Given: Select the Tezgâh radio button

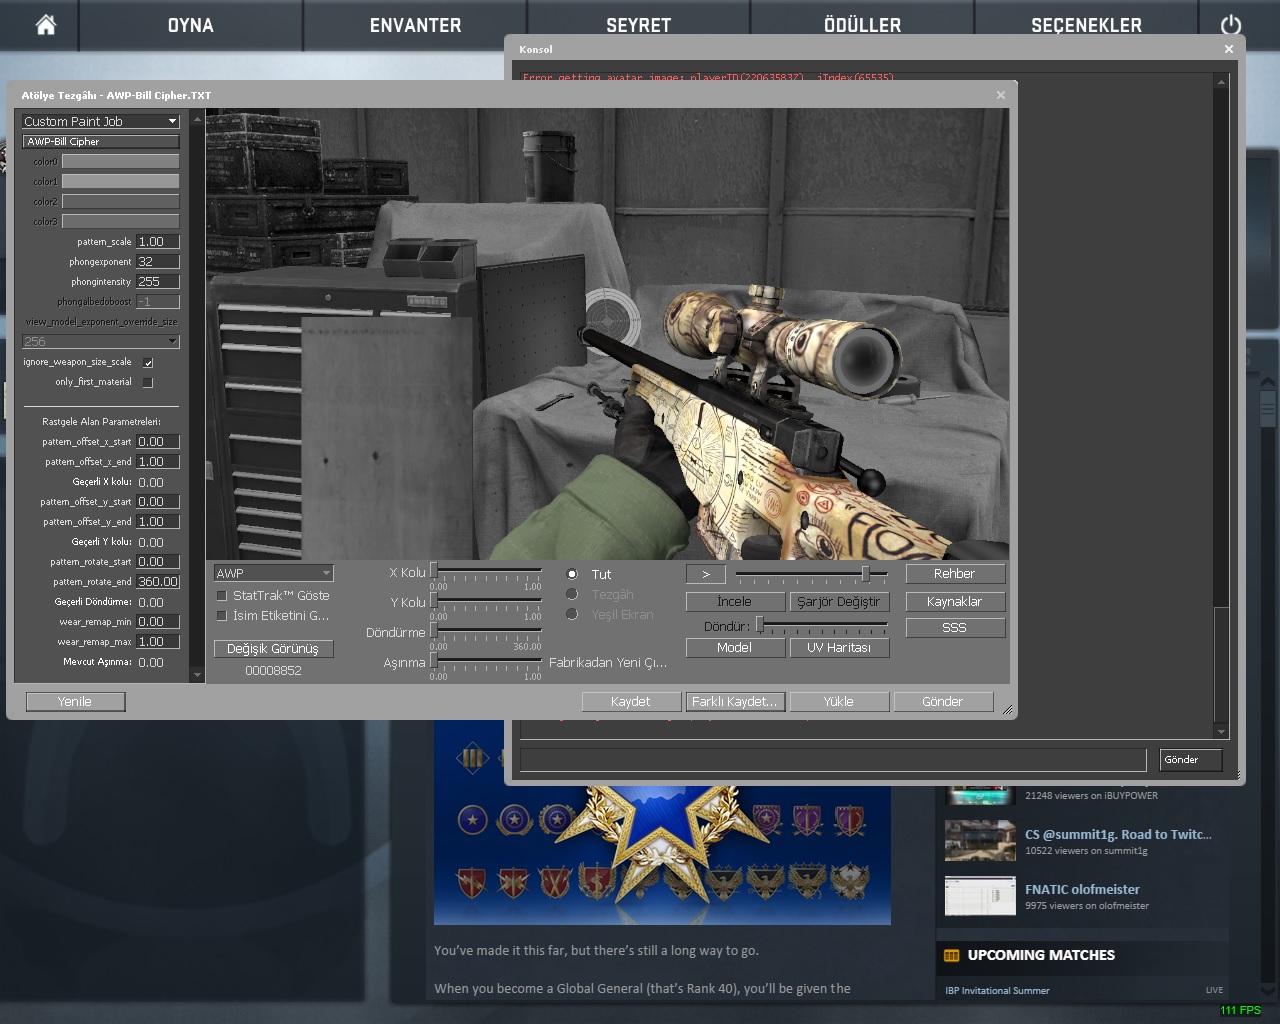Looking at the screenshot, I should click(x=572, y=594).
